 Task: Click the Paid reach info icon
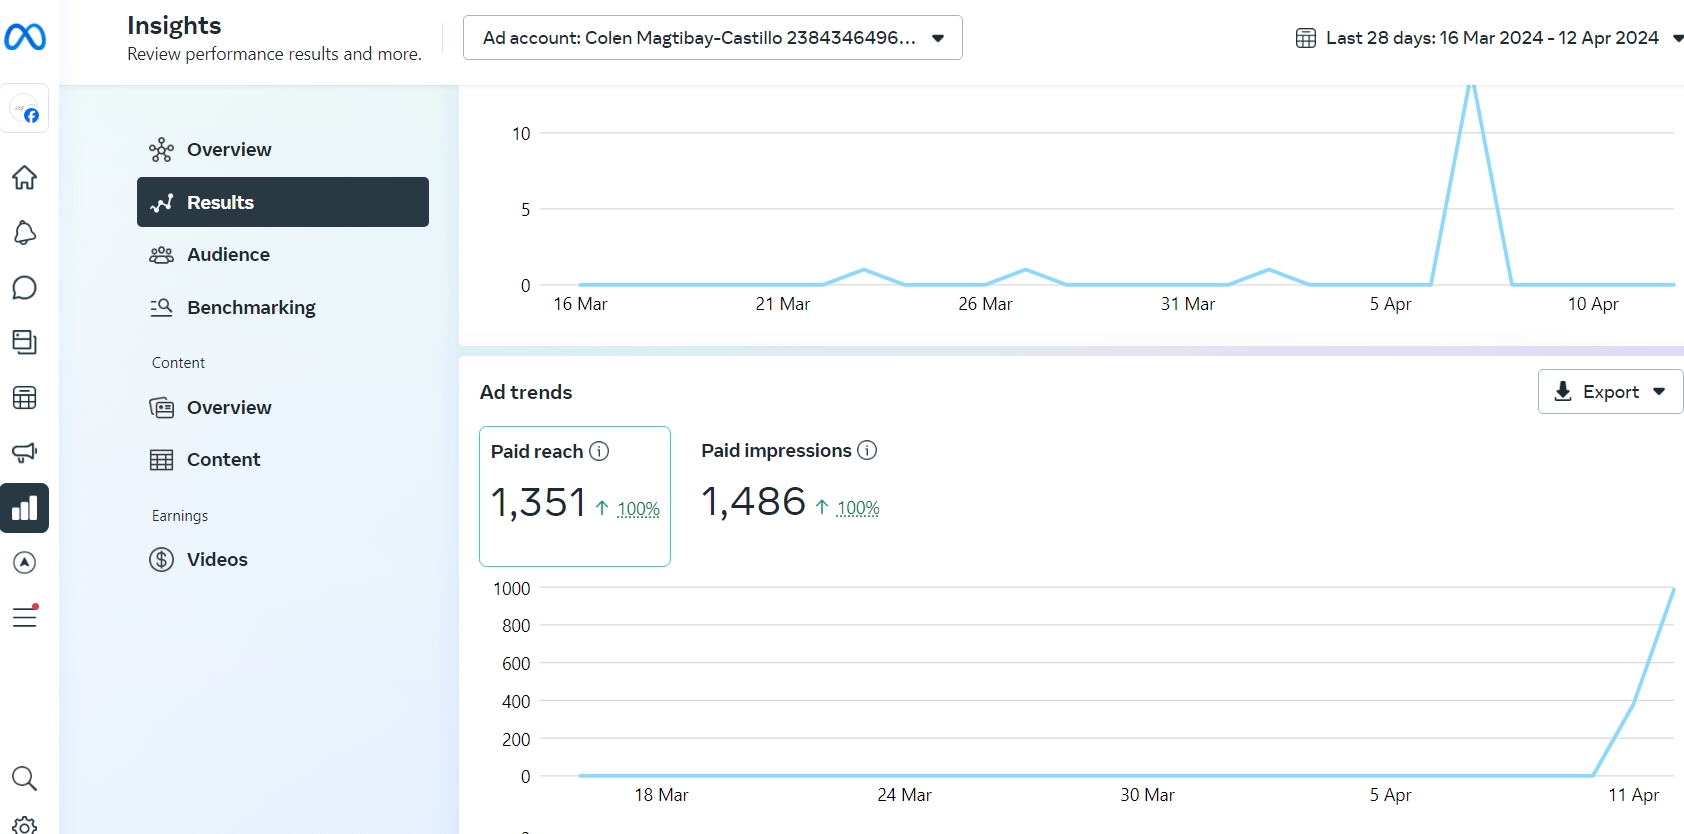click(599, 451)
